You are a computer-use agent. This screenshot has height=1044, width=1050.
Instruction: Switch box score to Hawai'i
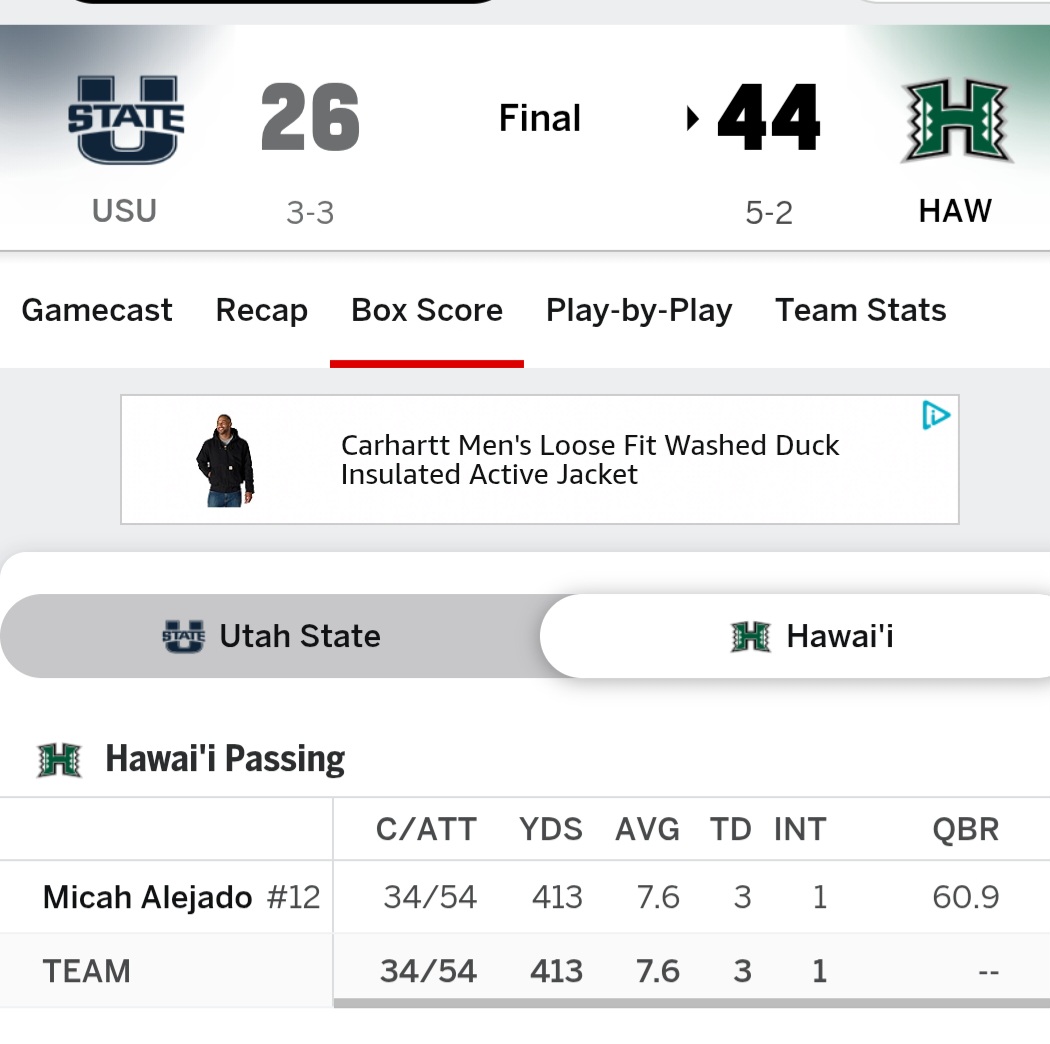pyautogui.click(x=795, y=636)
